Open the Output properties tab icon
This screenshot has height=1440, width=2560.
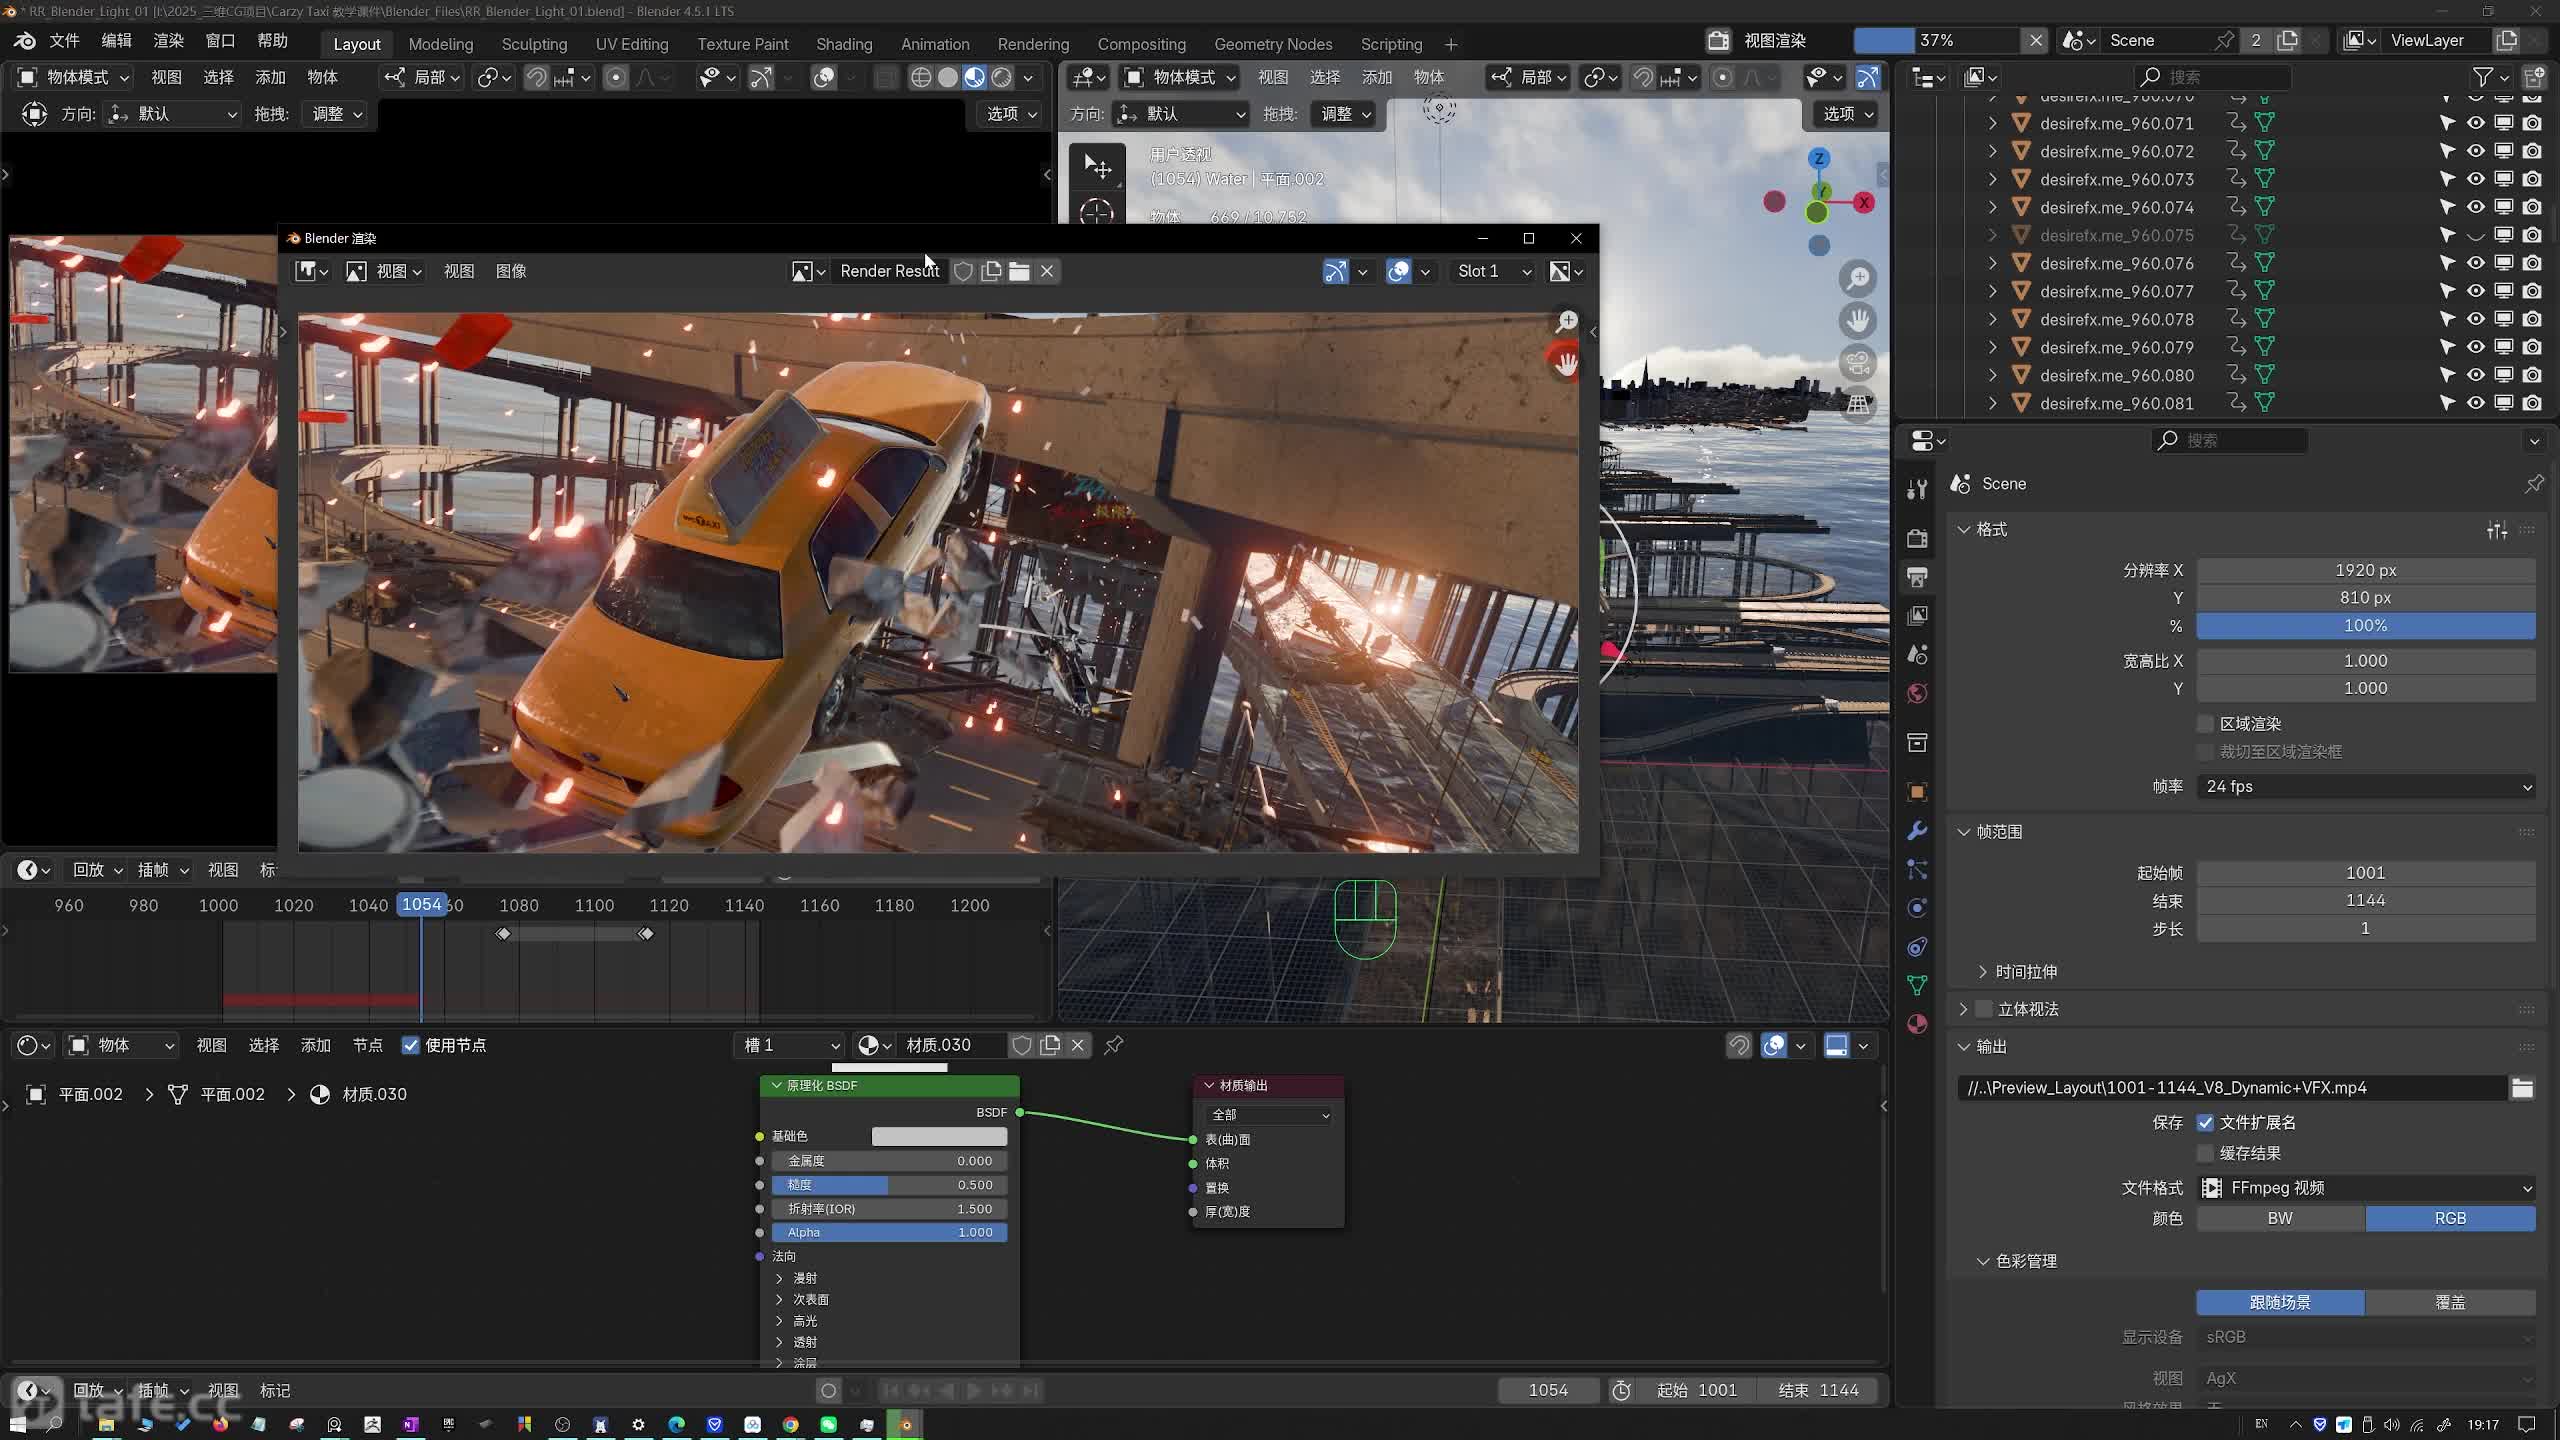[x=1917, y=577]
